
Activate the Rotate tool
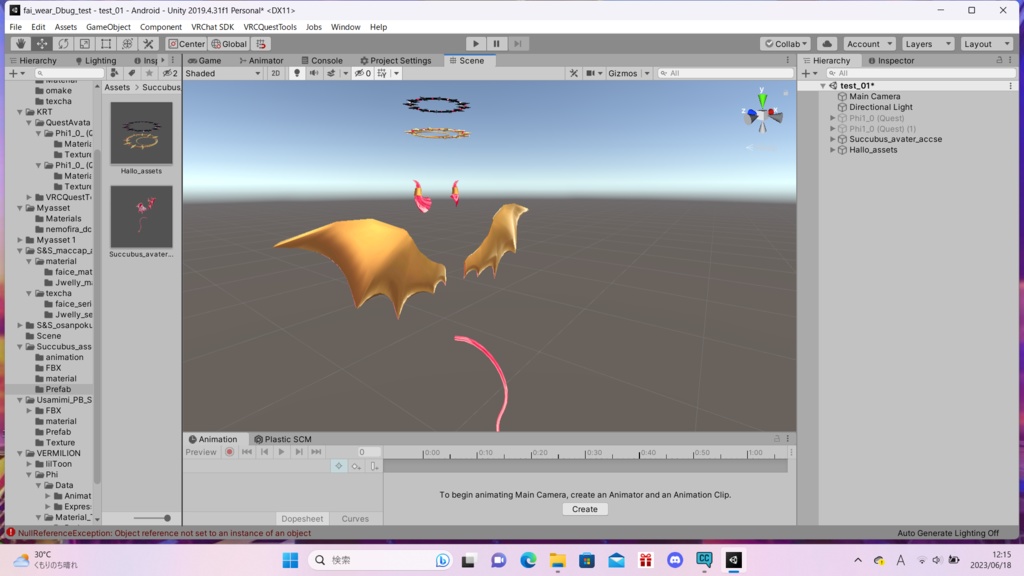tap(64, 44)
